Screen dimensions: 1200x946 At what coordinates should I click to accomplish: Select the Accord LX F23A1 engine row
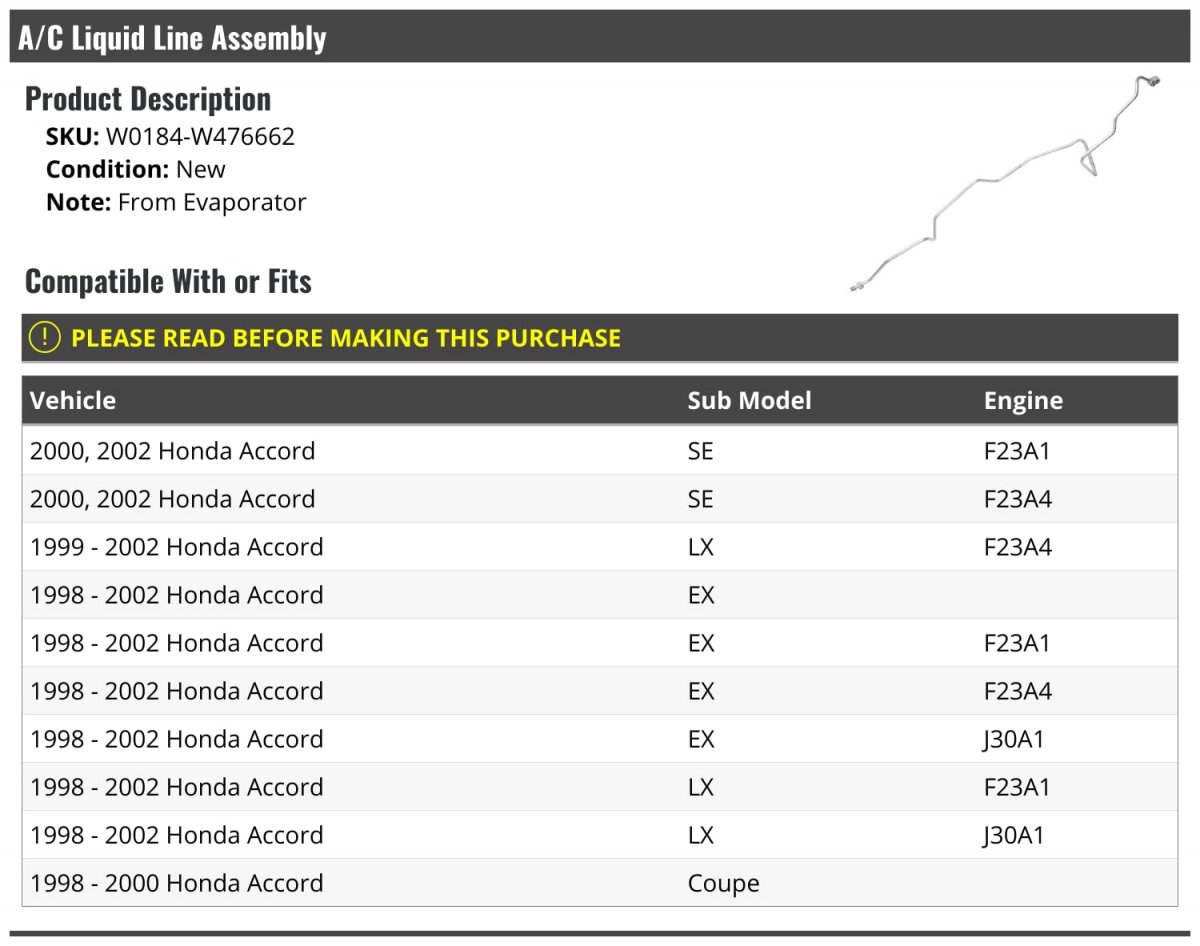(599, 787)
